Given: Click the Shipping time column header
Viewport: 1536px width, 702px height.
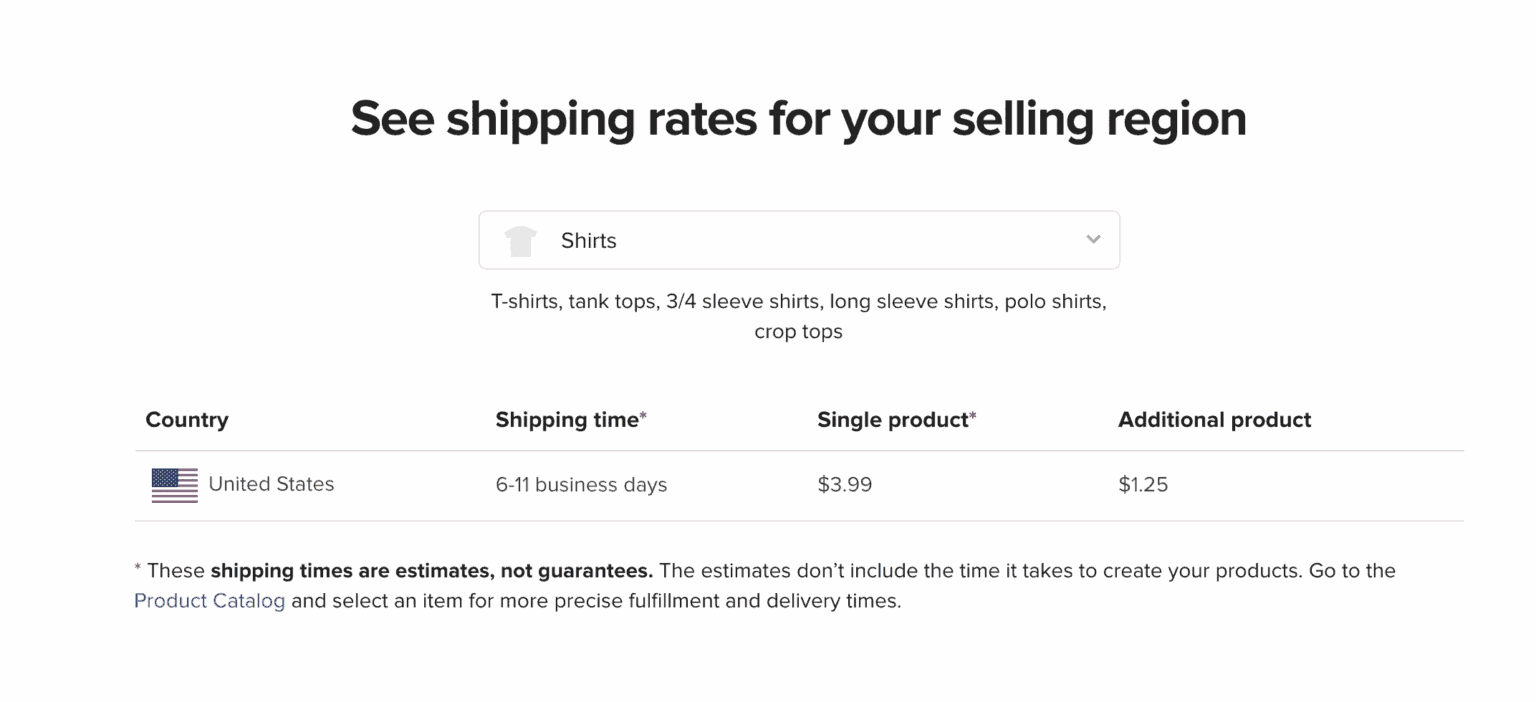Looking at the screenshot, I should click(566, 420).
